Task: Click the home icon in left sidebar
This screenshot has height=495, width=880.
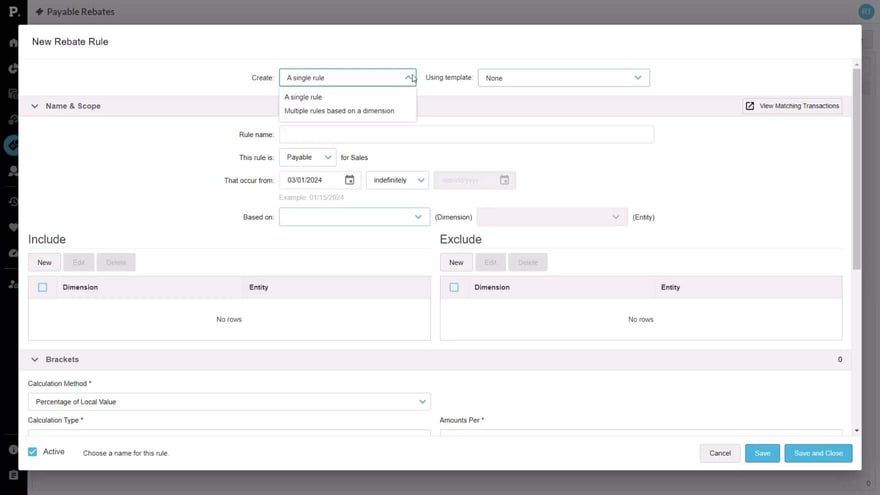Action: (13, 43)
